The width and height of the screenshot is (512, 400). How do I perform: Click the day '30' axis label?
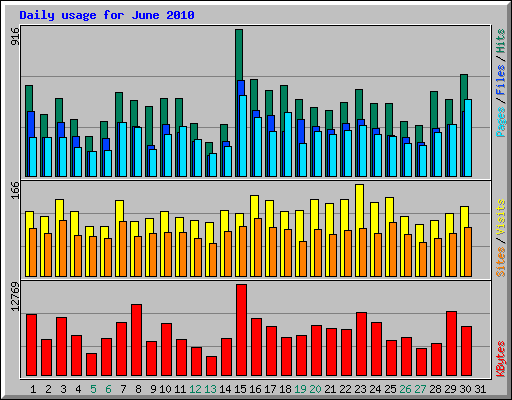click(465, 389)
